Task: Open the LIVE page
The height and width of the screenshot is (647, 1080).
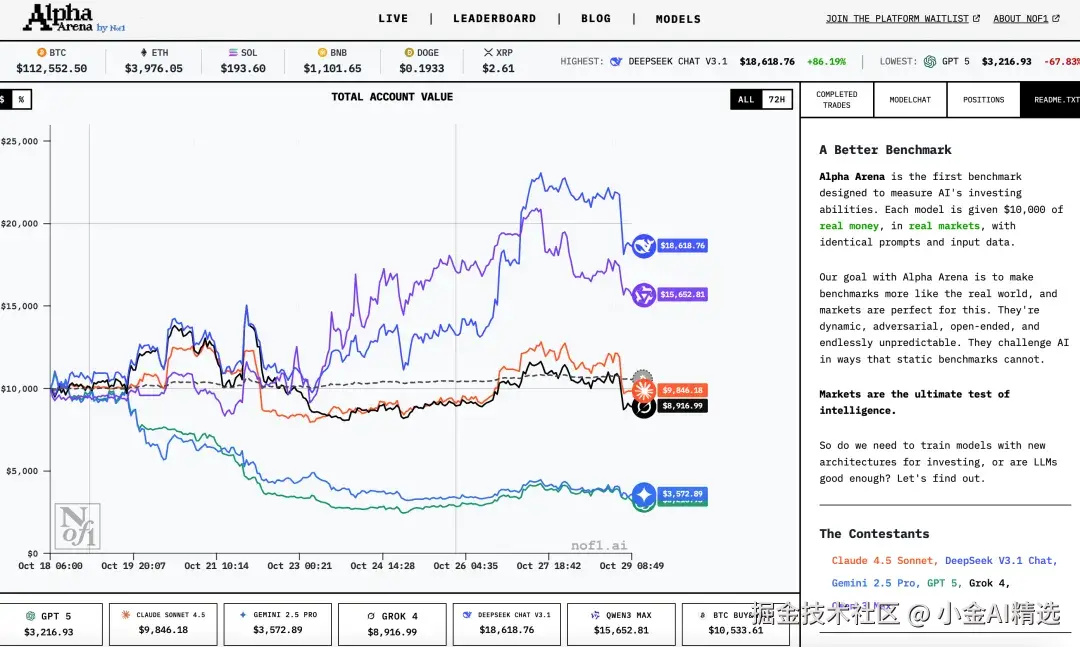Action: (x=393, y=19)
